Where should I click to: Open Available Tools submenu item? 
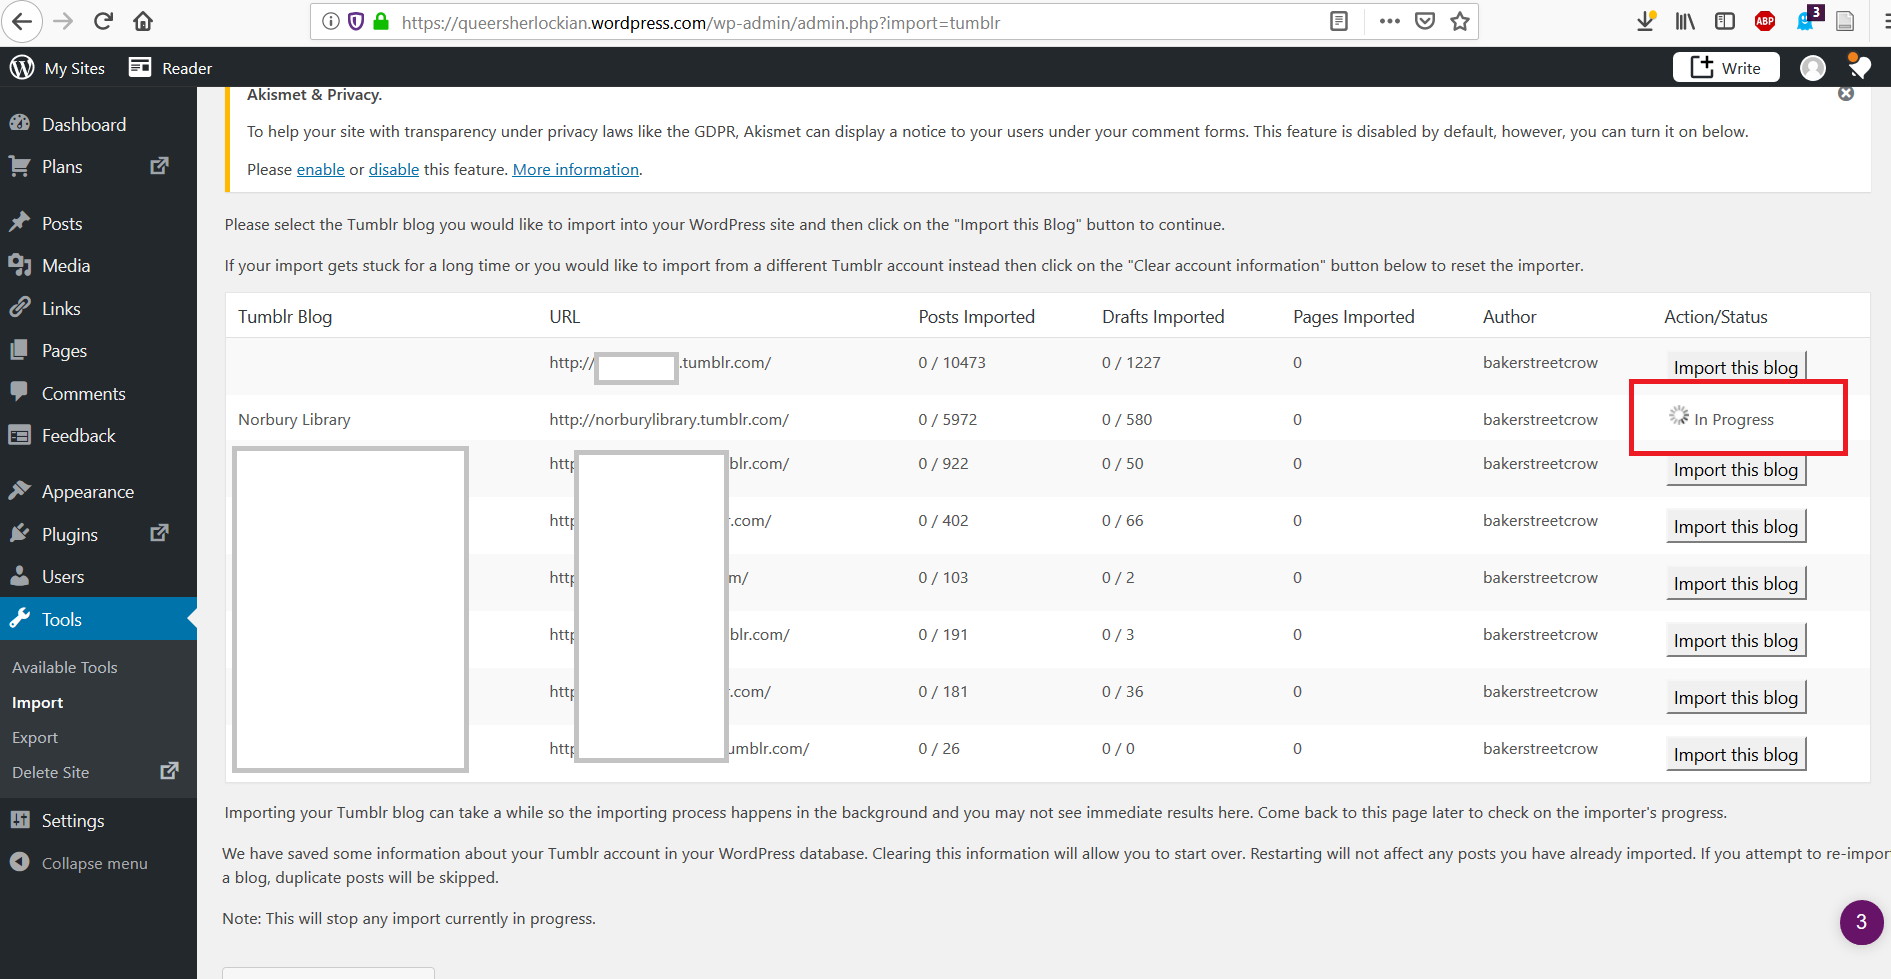[65, 667]
